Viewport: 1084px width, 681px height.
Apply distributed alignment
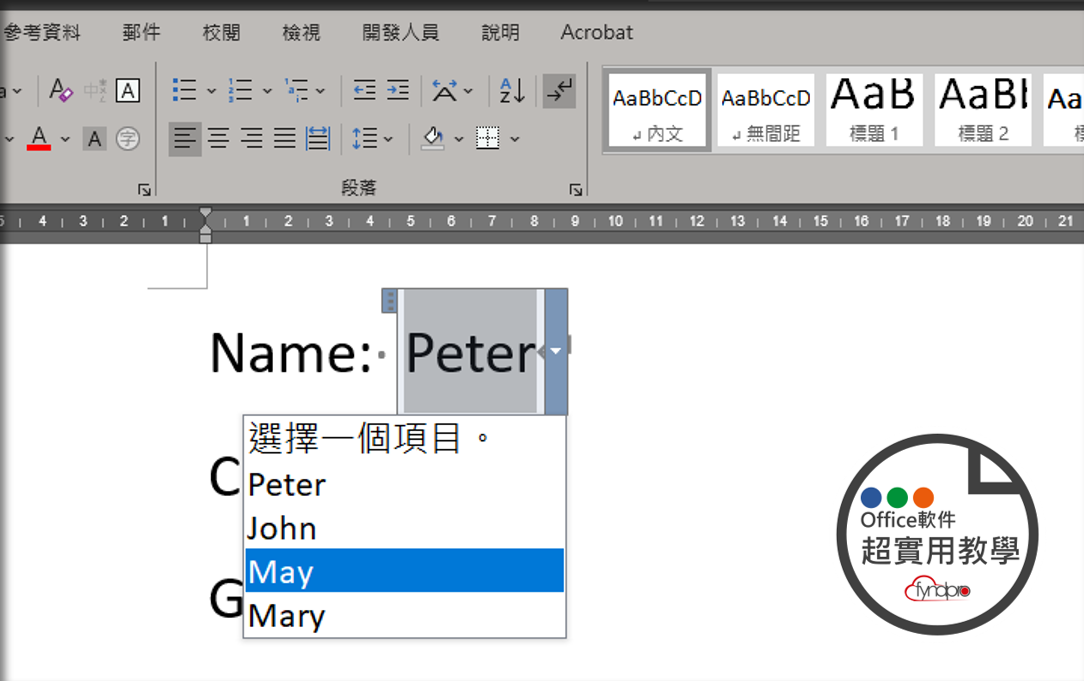[x=318, y=139]
